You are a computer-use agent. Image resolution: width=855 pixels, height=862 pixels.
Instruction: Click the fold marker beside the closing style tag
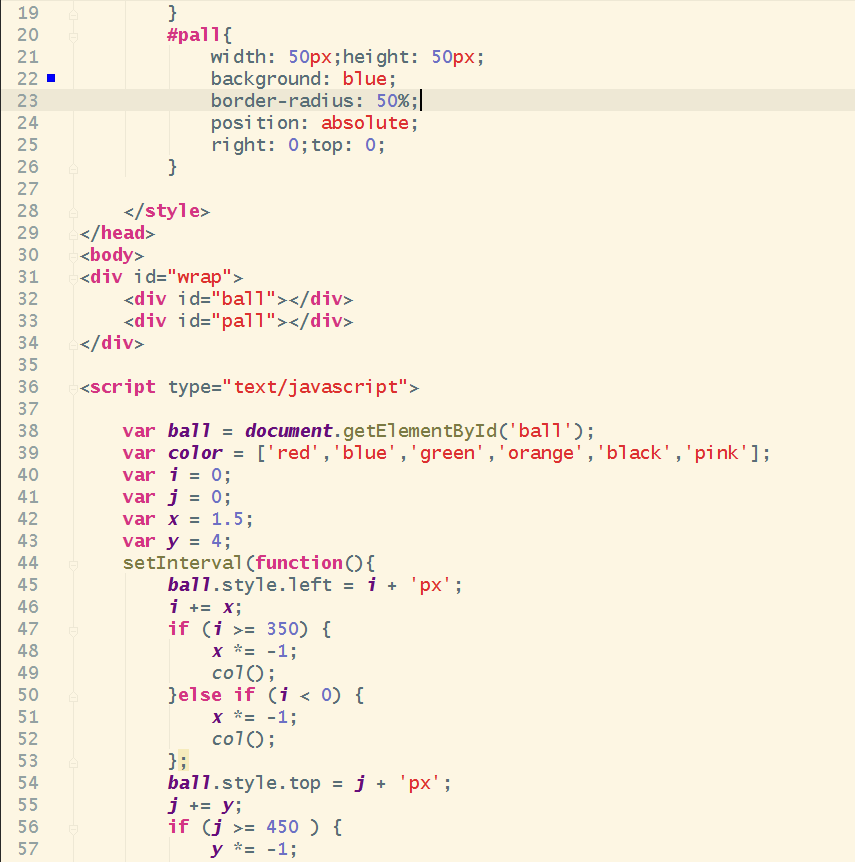[73, 213]
